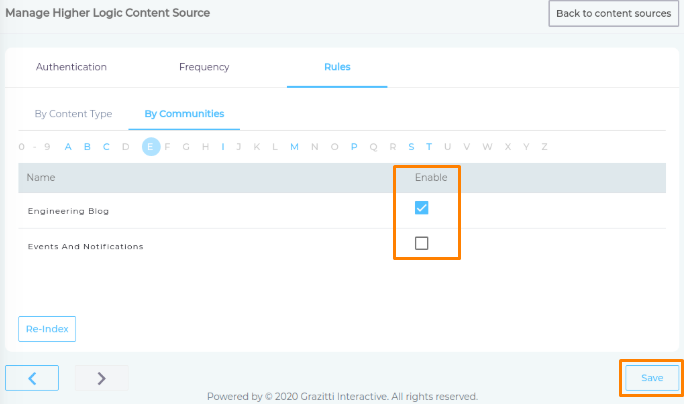
Task: Click the next step right arrow button
Action: (x=102, y=378)
